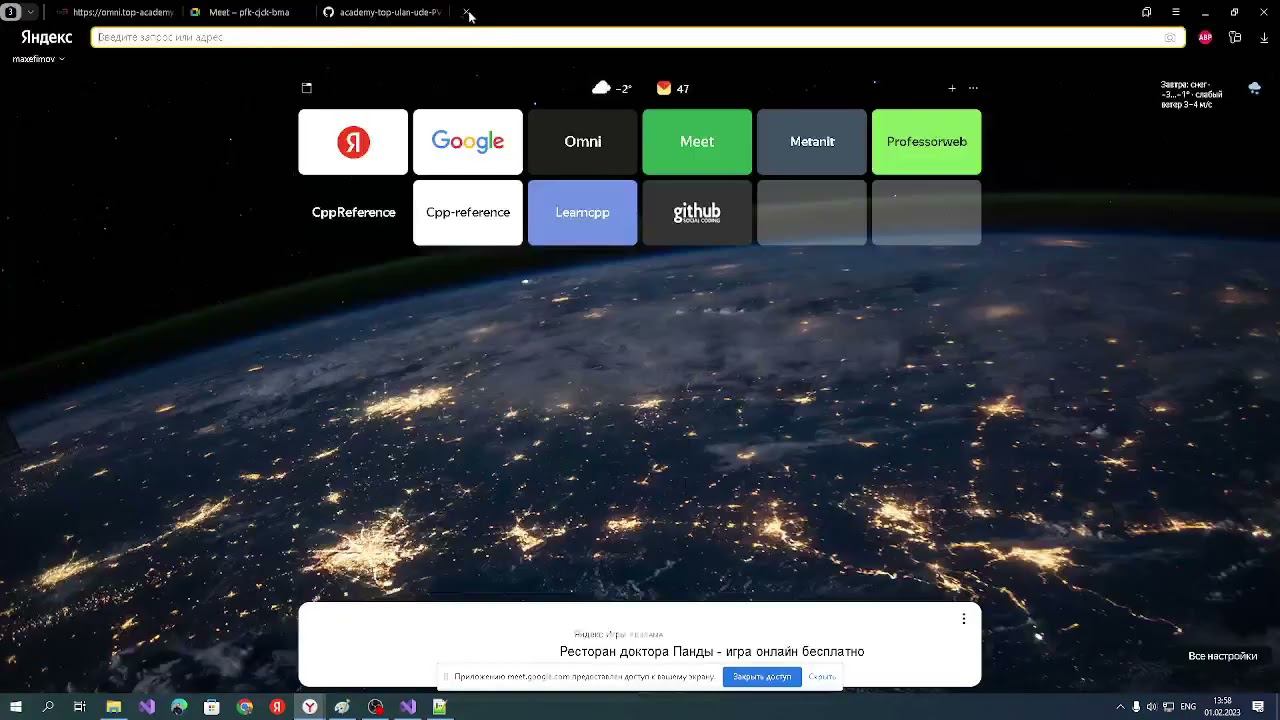Open the bookmarks collections icon in title bar

pos(1146,12)
